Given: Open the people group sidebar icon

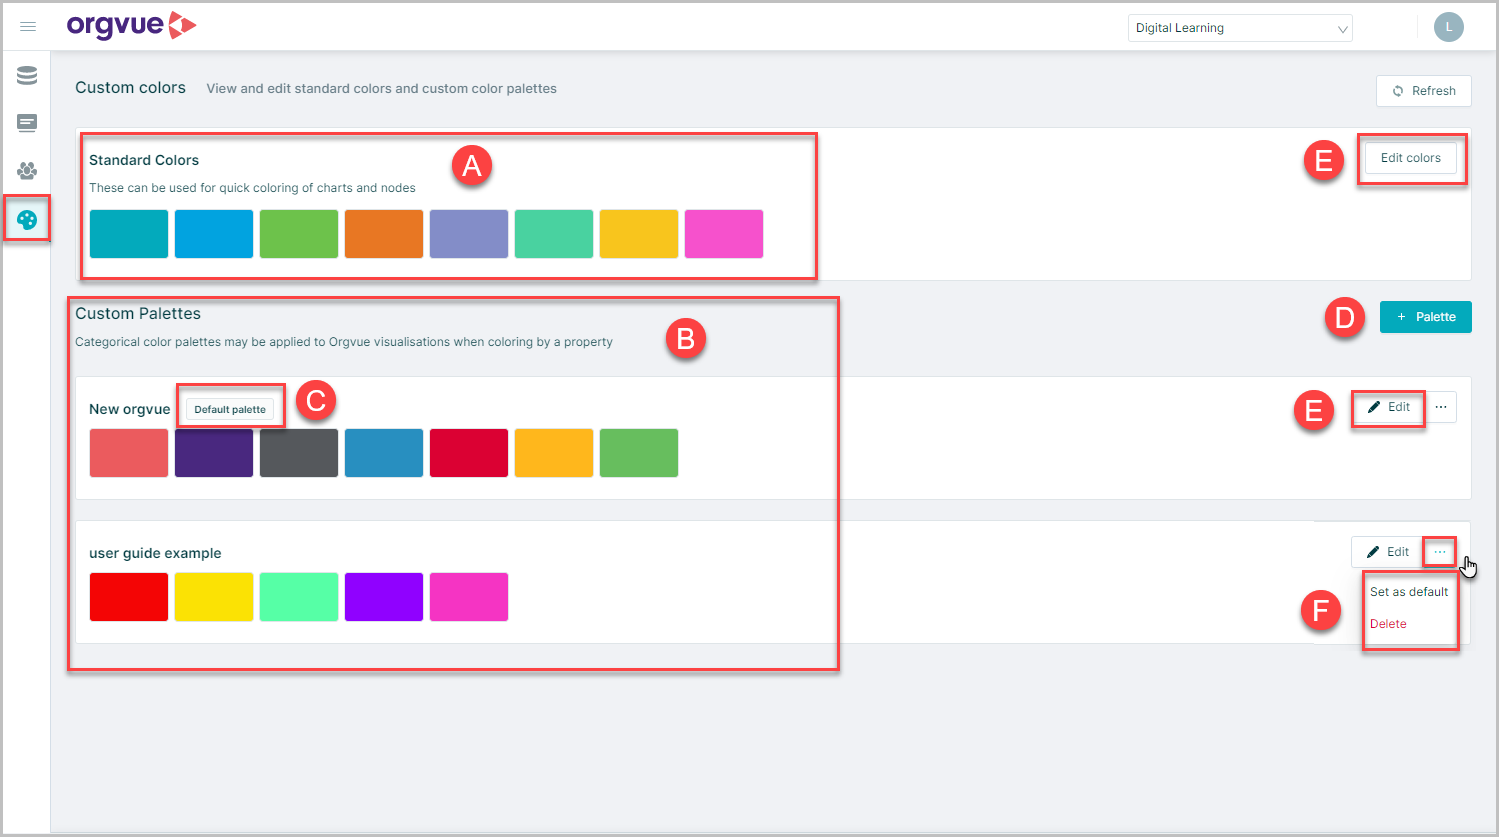Looking at the screenshot, I should point(27,171).
